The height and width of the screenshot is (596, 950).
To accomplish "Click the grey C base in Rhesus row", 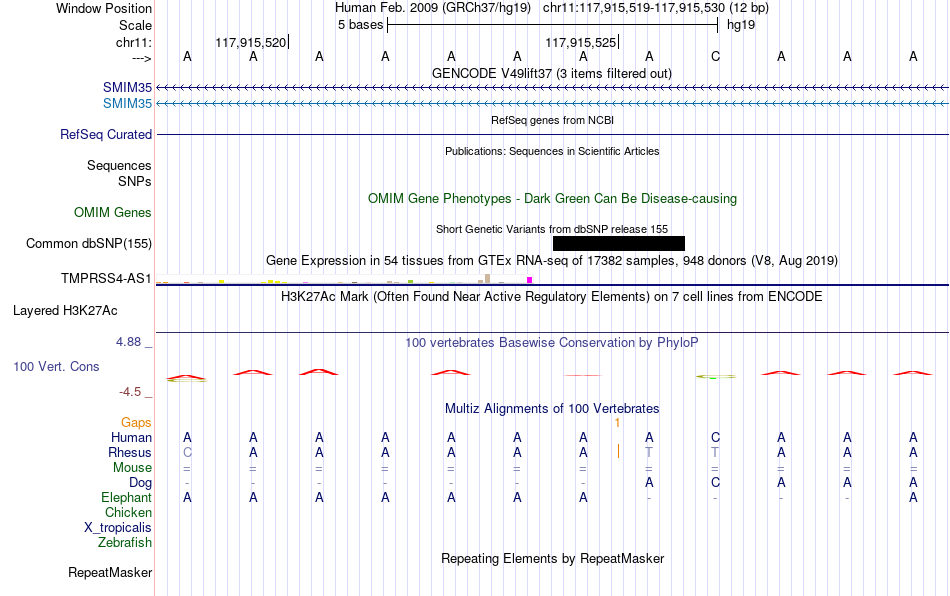I will point(187,452).
